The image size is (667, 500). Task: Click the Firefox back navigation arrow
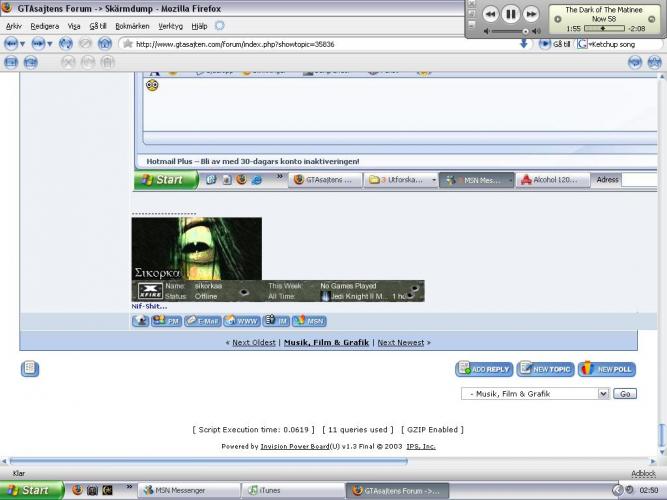11,44
